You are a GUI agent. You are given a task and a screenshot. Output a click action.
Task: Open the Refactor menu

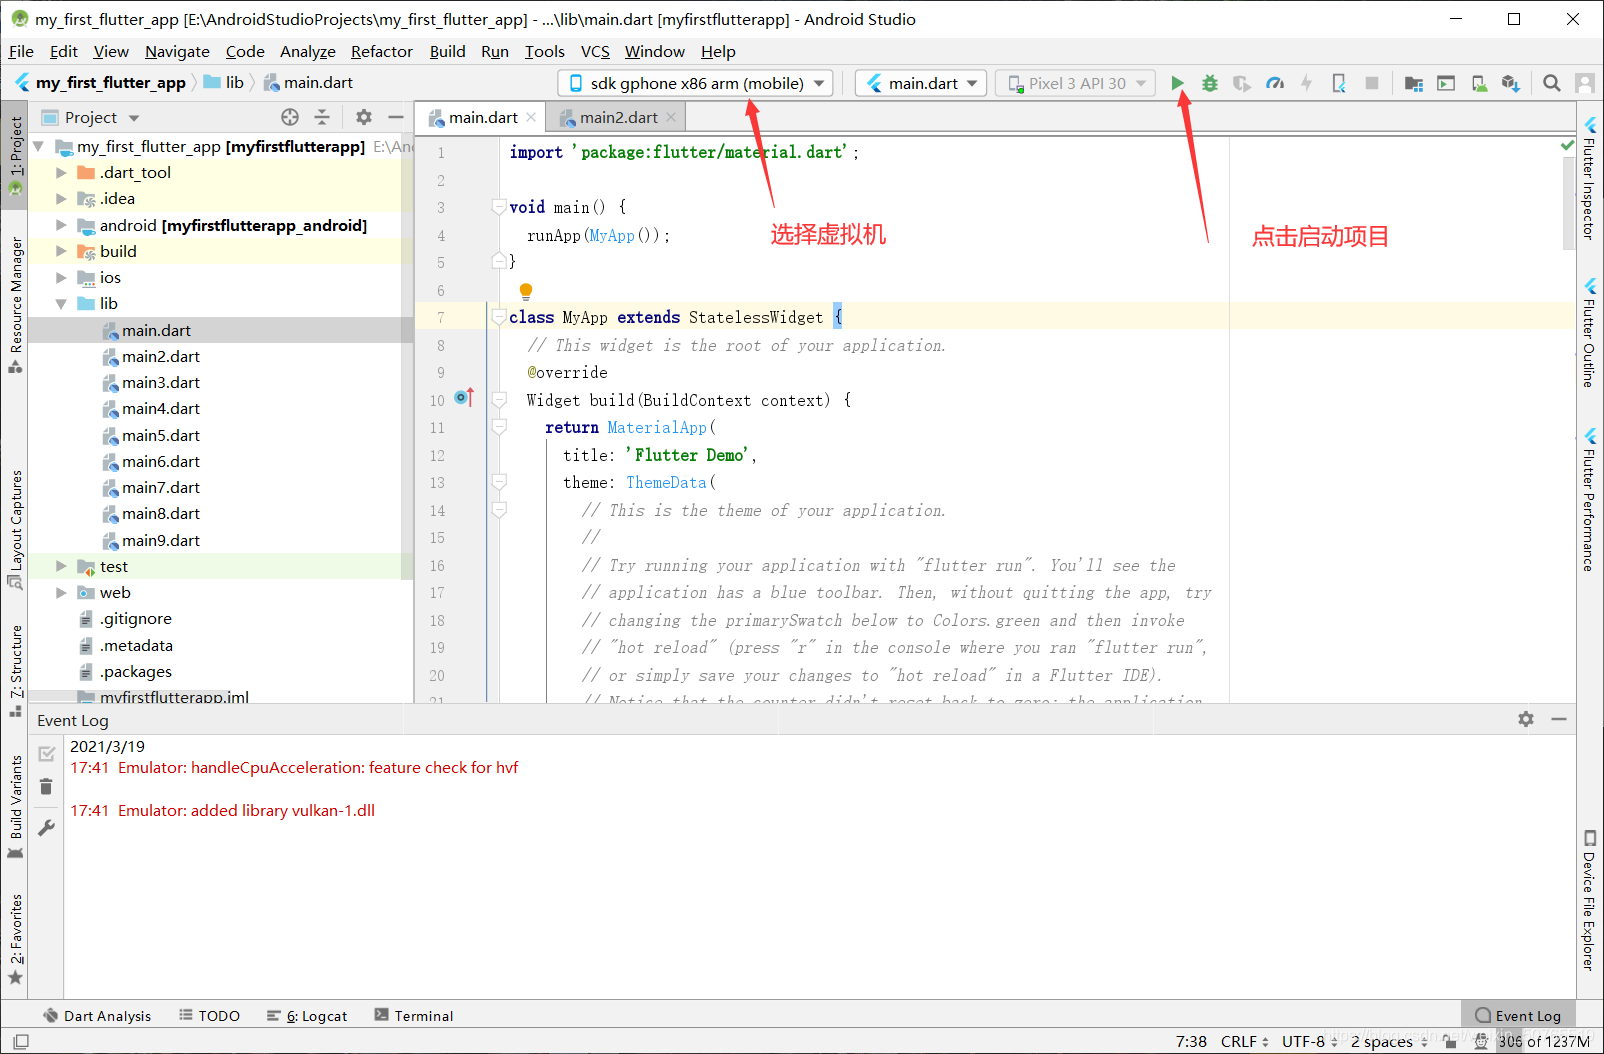[381, 51]
